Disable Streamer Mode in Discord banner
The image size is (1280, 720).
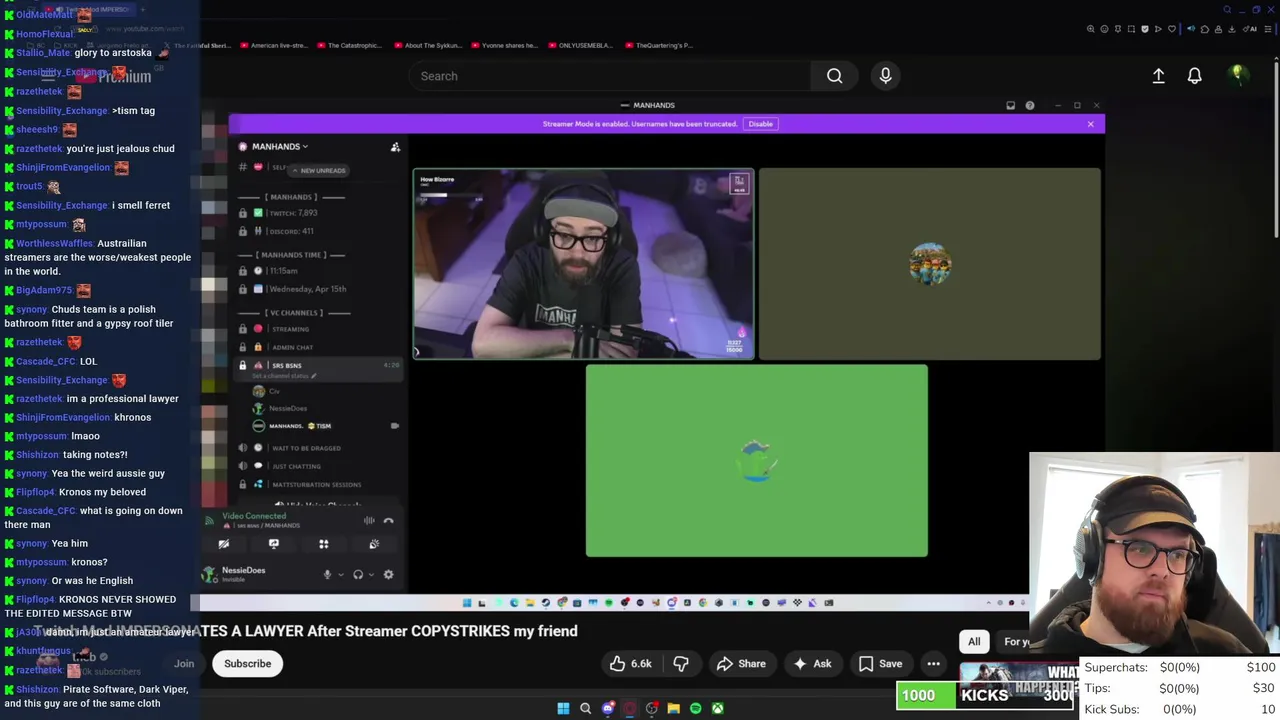[x=761, y=124]
